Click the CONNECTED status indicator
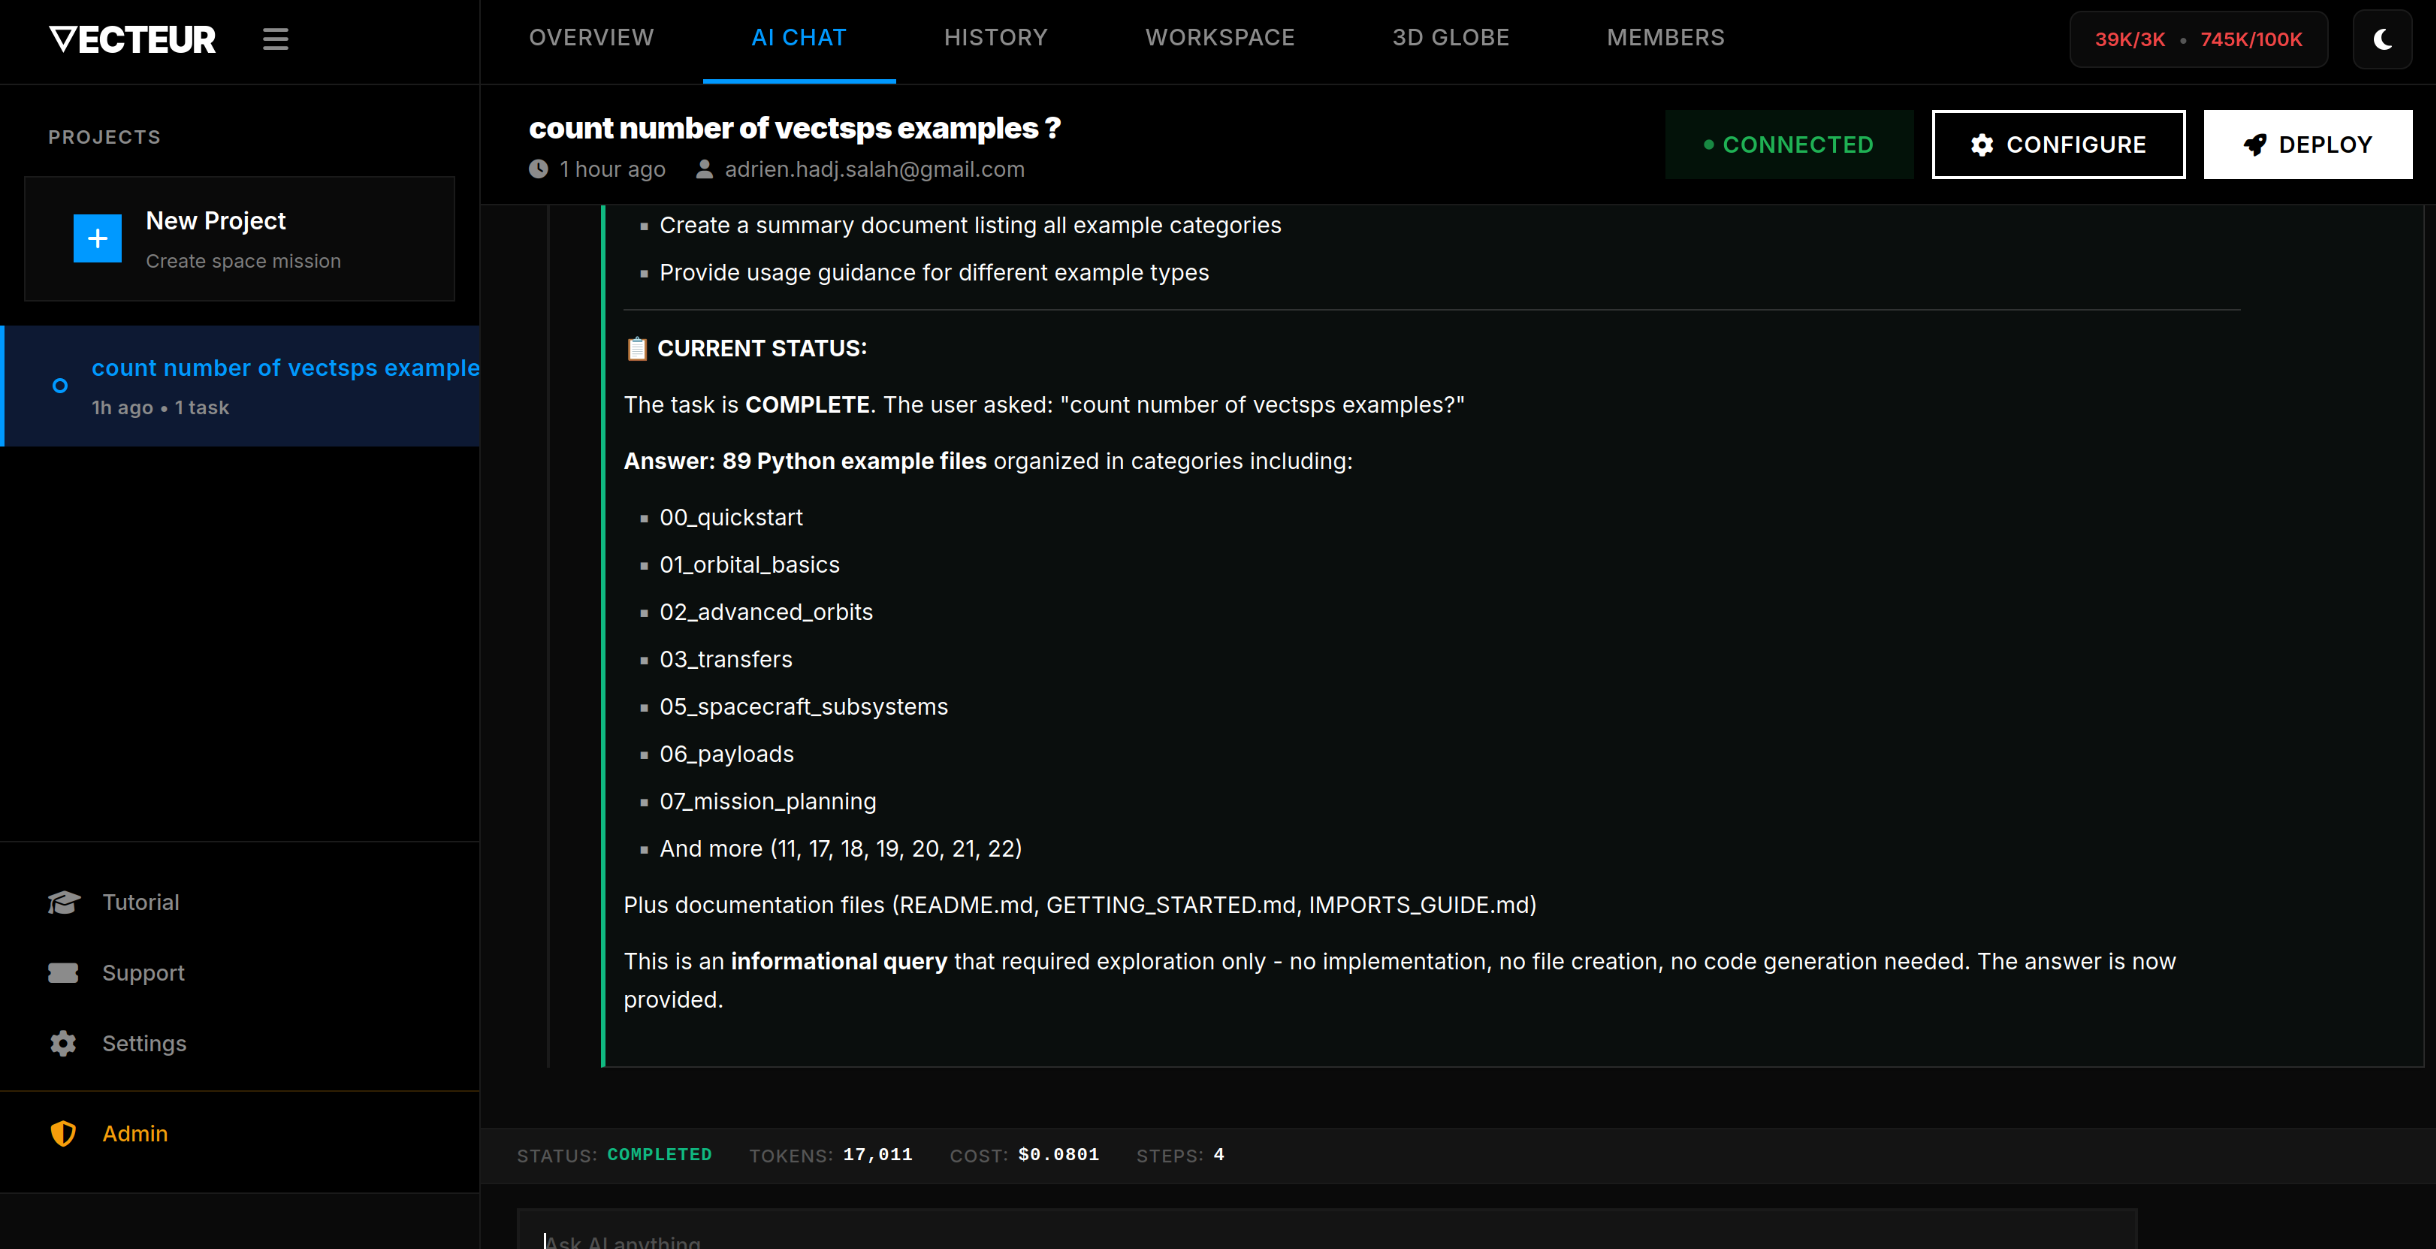The height and width of the screenshot is (1249, 2436). [x=1789, y=144]
